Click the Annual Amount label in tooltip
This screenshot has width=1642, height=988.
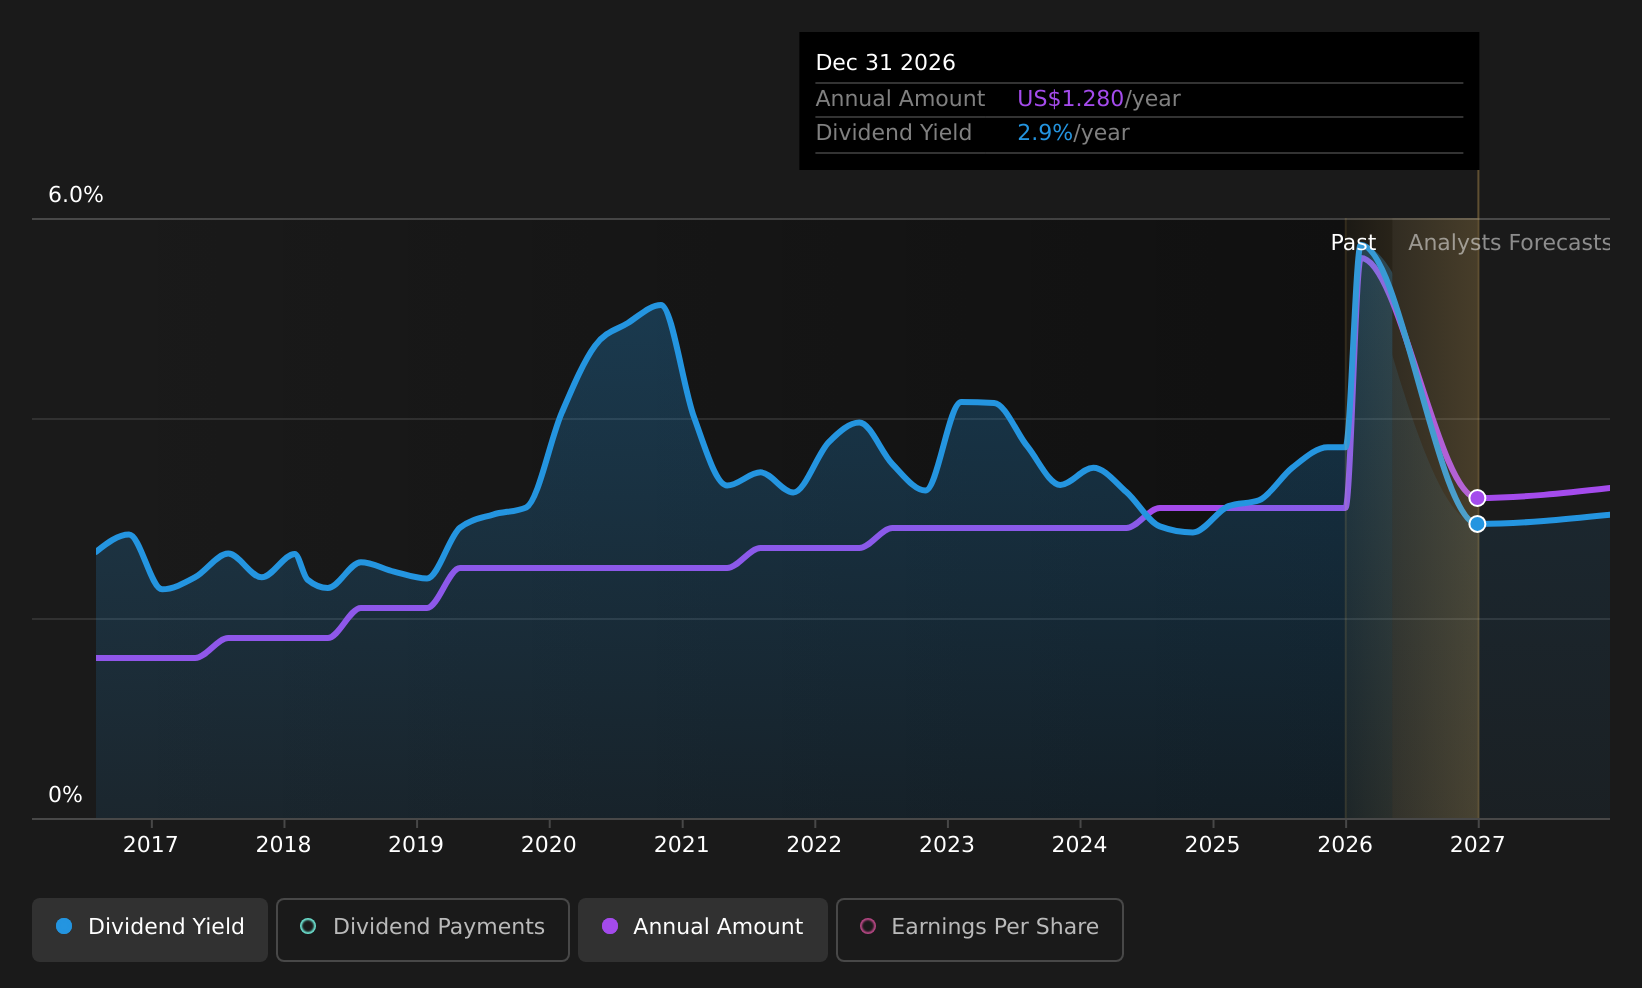point(900,99)
